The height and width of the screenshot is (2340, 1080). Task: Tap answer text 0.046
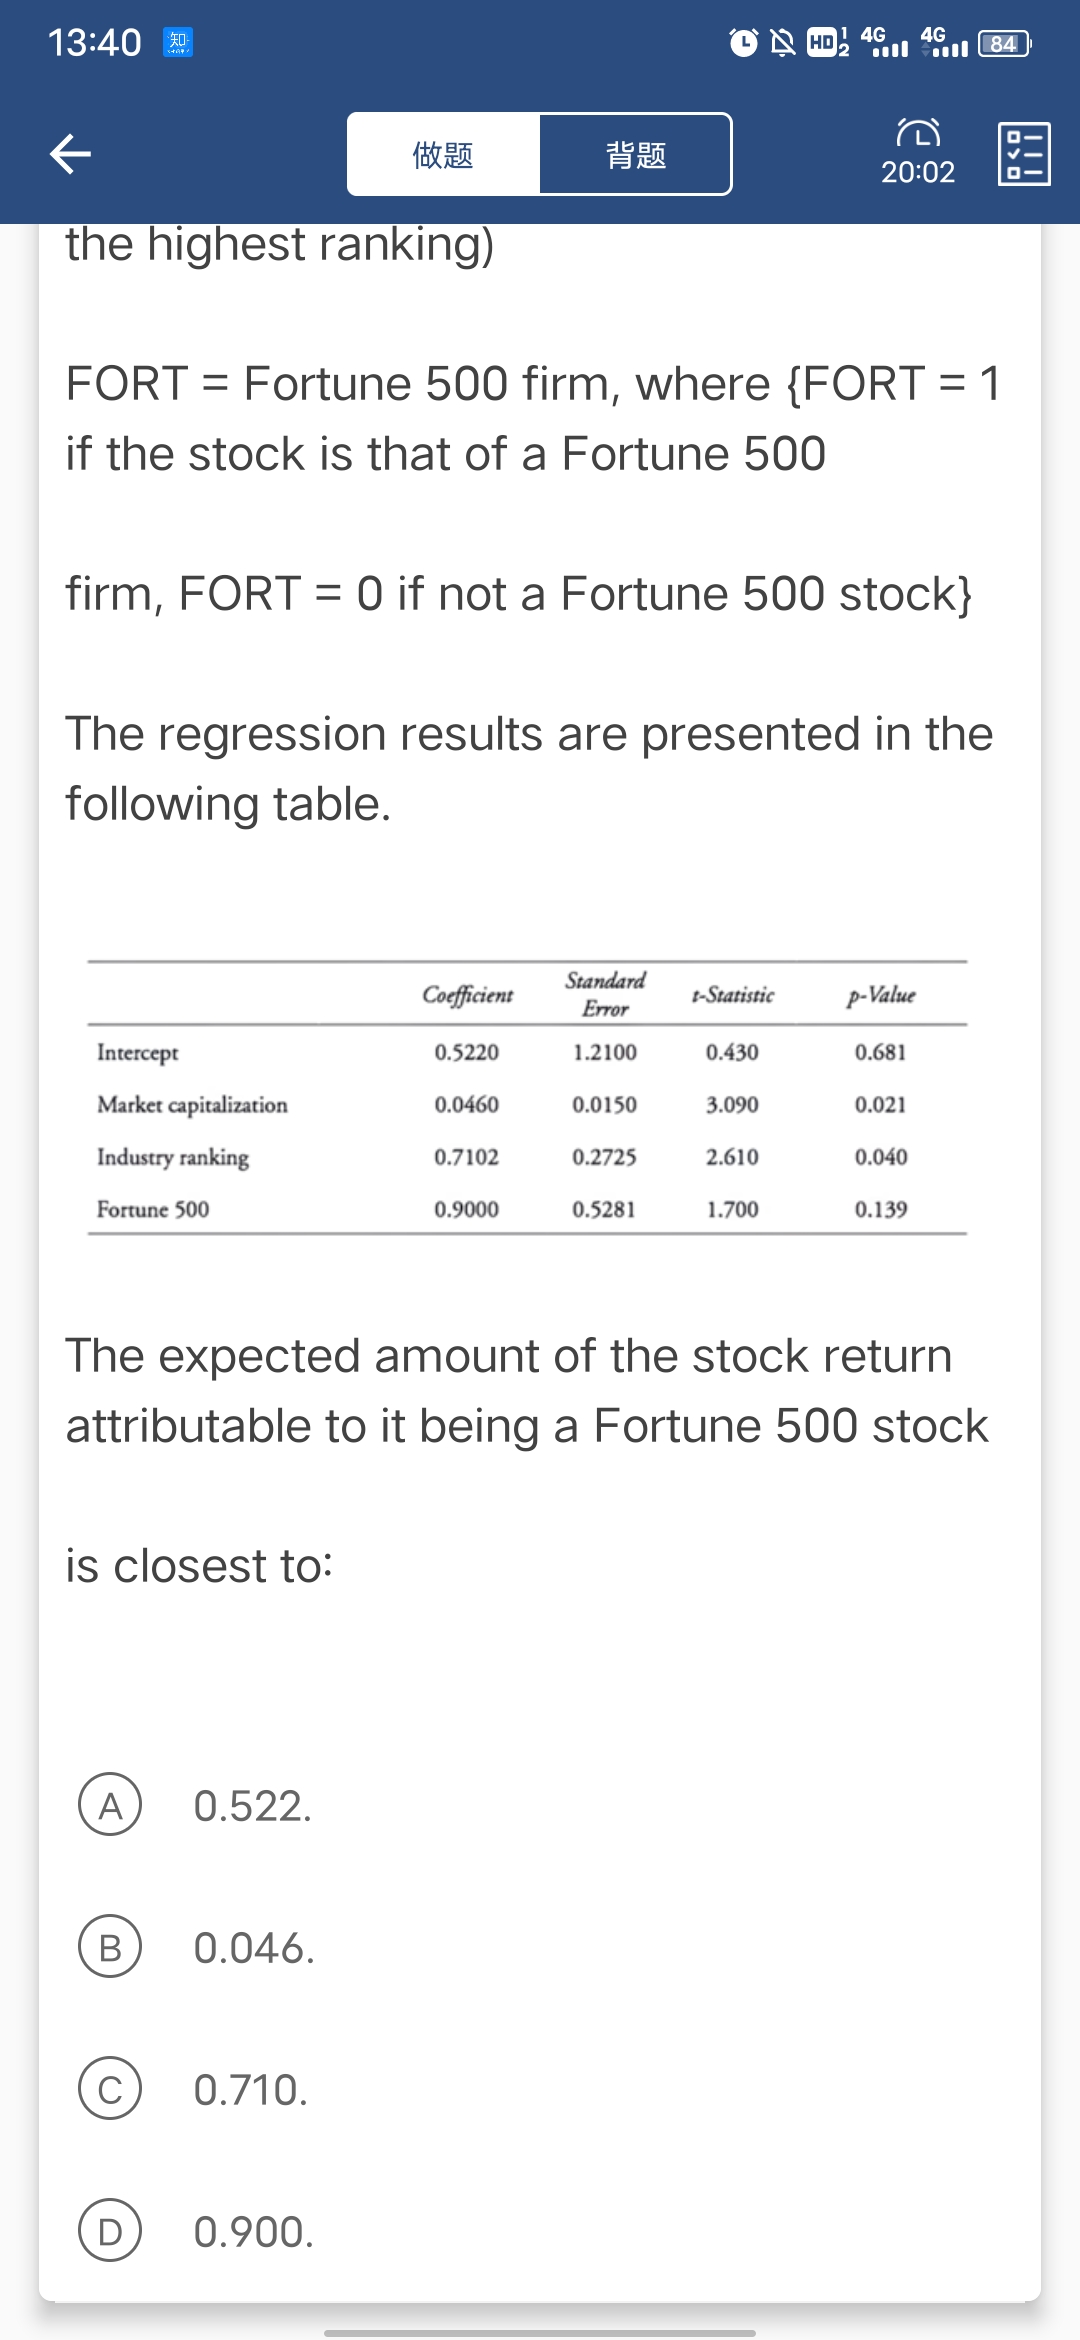pos(254,1948)
